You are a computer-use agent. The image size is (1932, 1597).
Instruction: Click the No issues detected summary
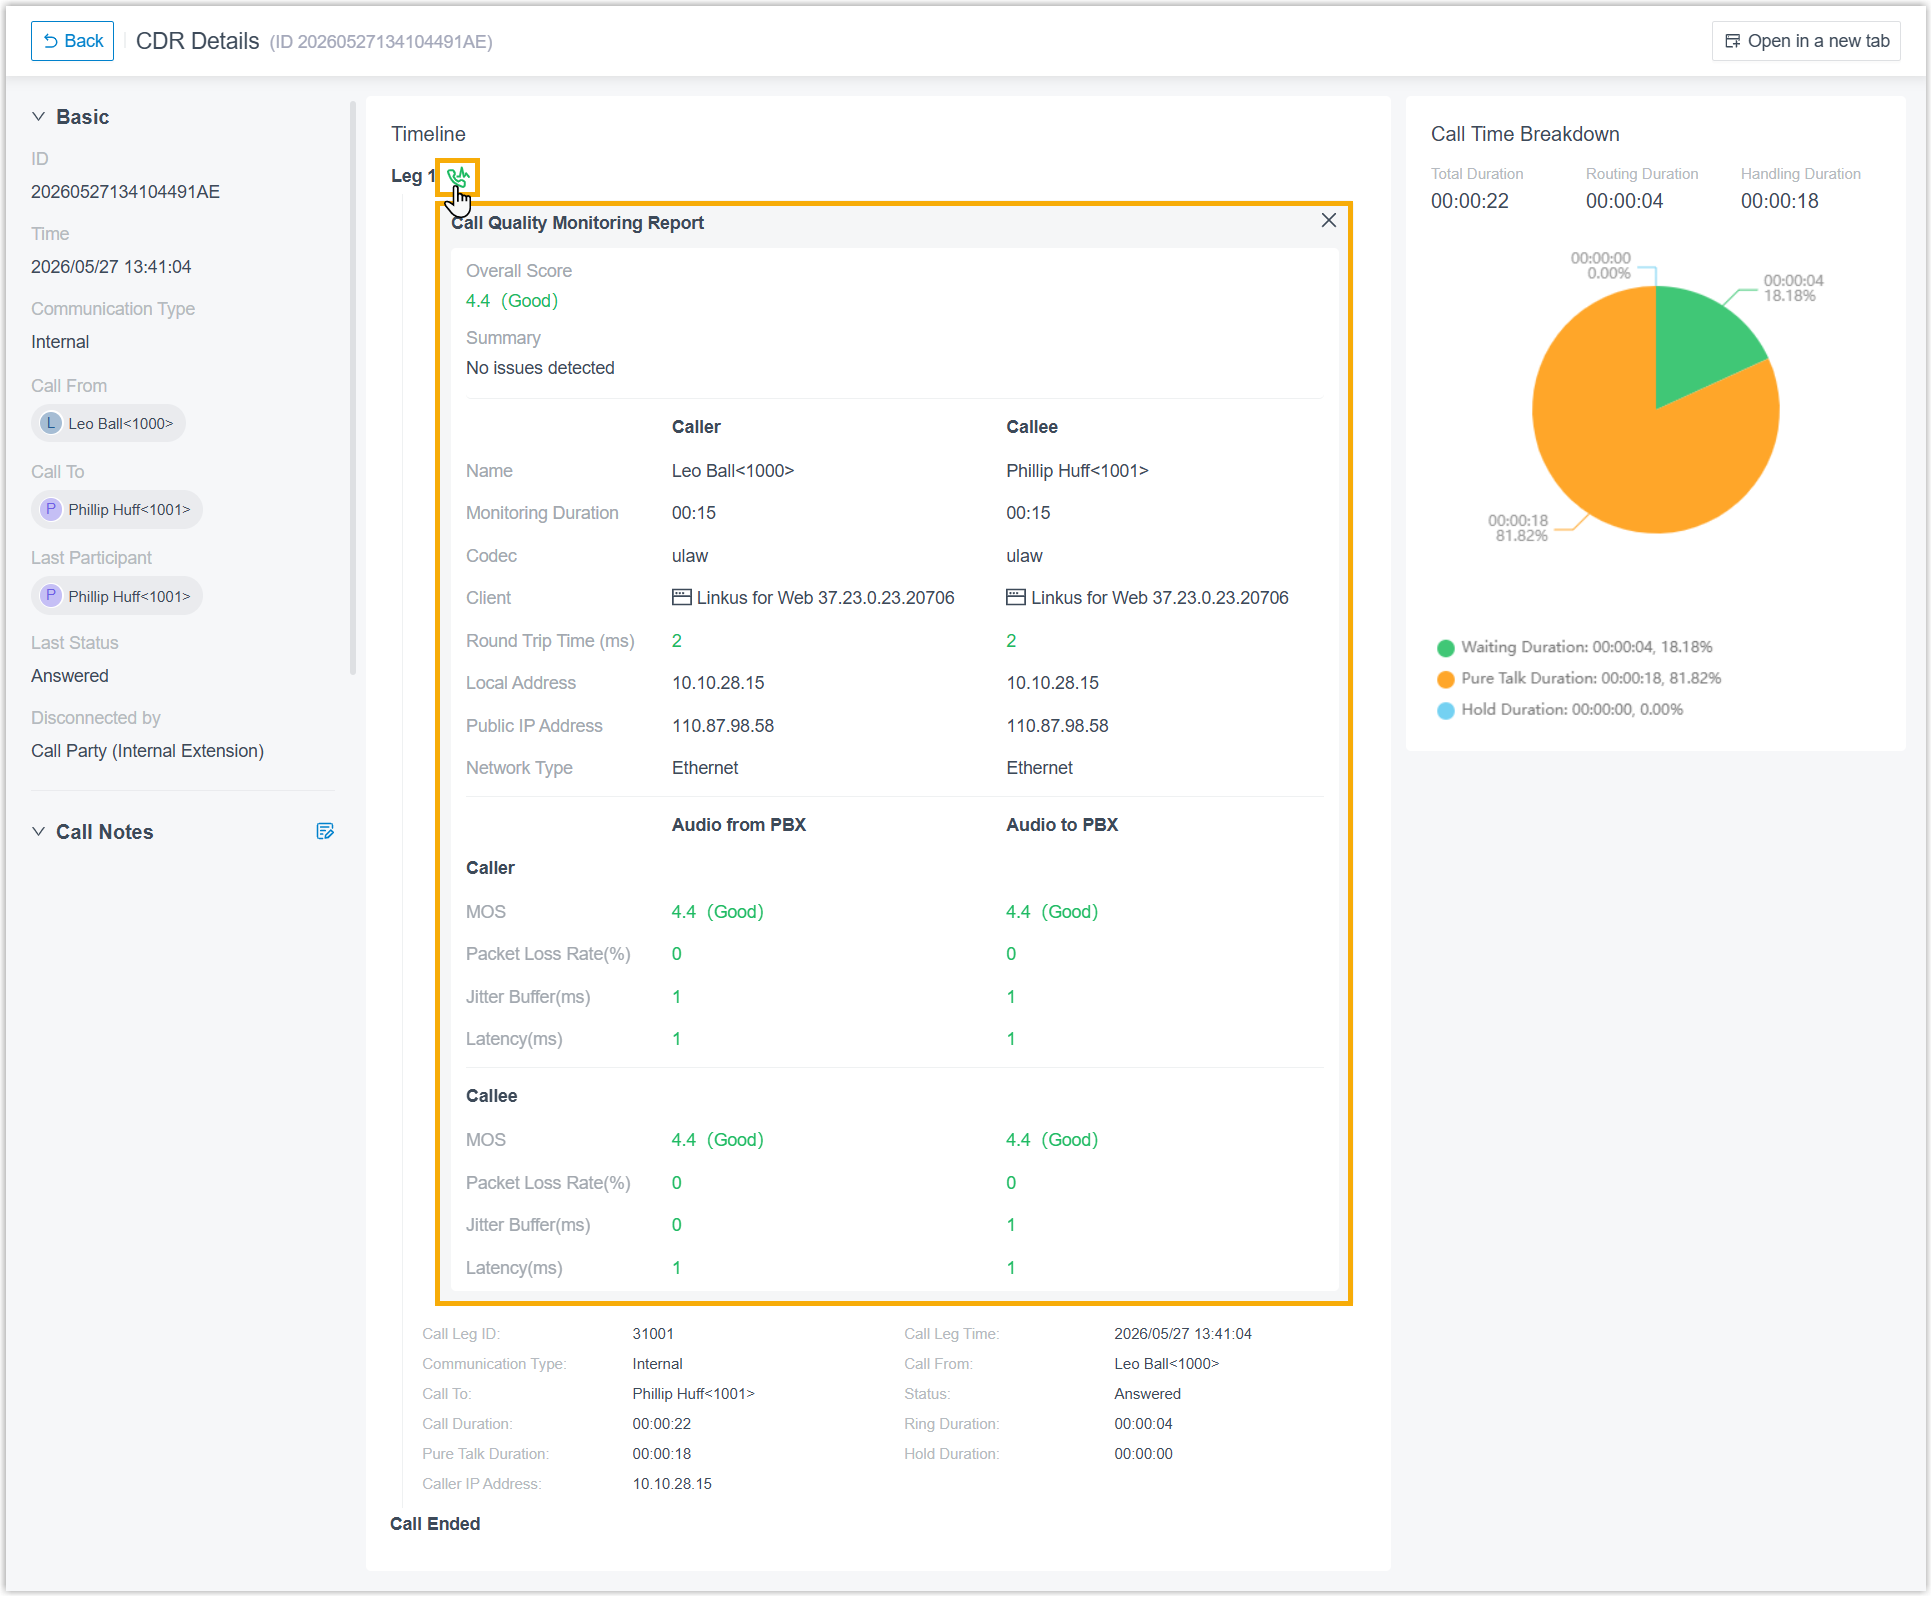(540, 367)
